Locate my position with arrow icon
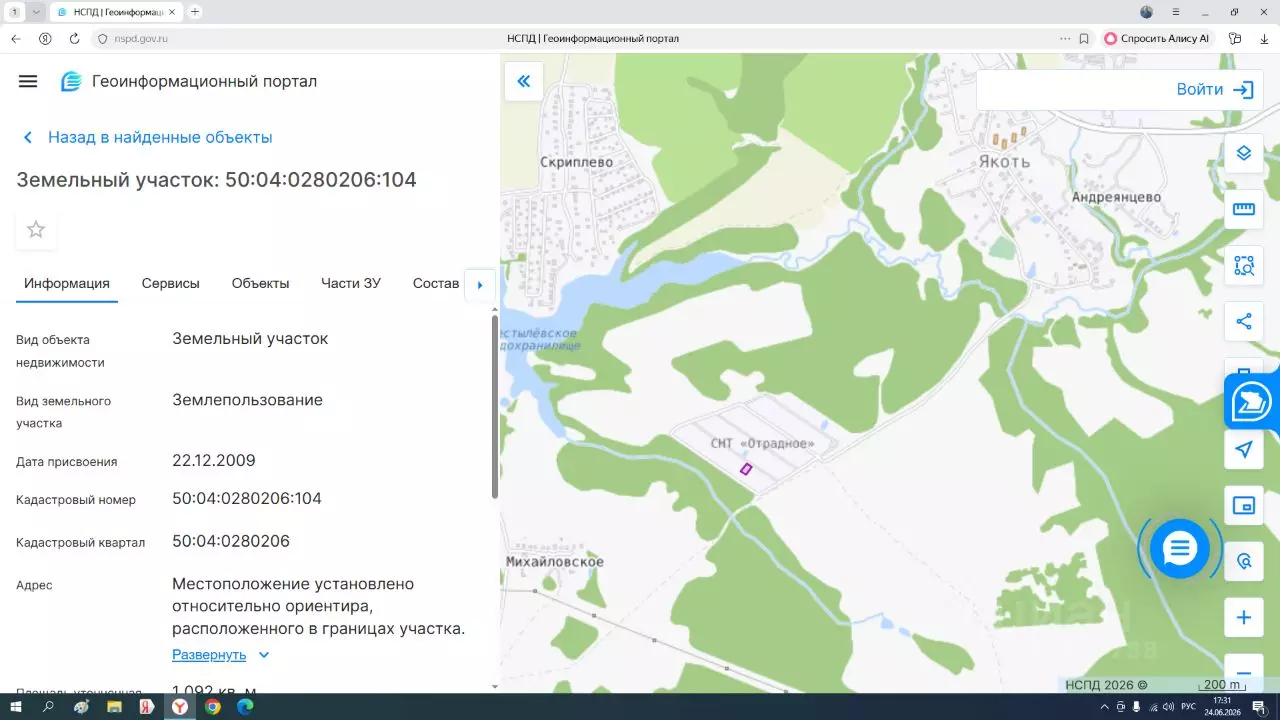This screenshot has height=720, width=1280. point(1244,449)
